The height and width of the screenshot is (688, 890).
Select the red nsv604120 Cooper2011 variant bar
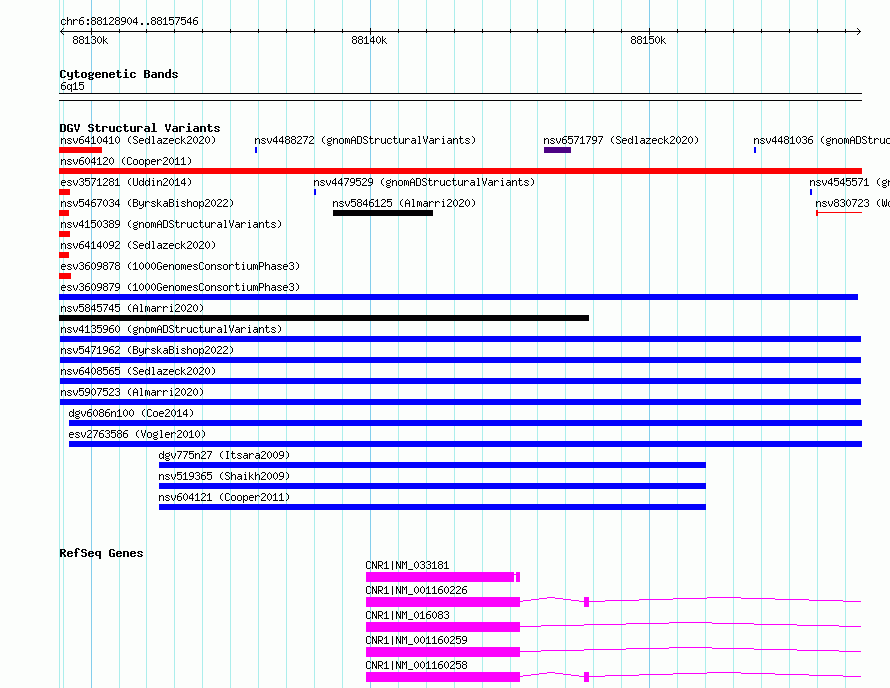tap(460, 171)
